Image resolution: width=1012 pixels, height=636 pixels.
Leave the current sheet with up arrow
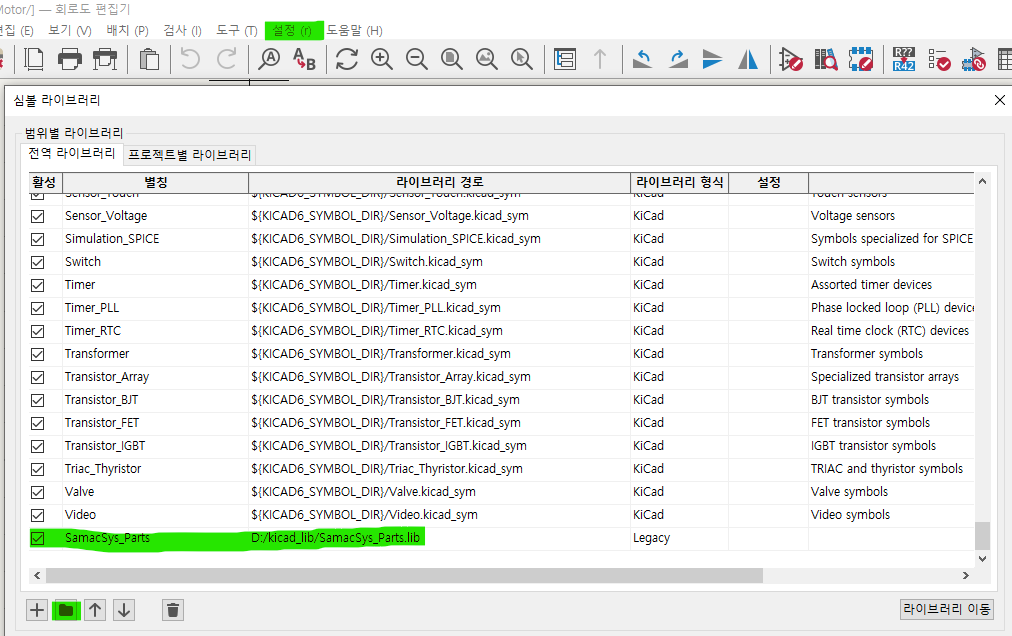tap(600, 59)
